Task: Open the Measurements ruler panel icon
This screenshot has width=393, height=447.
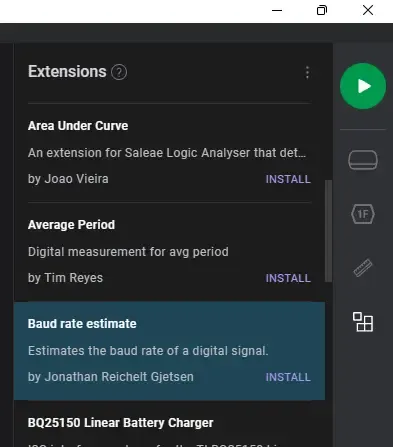Action: pyautogui.click(x=363, y=268)
